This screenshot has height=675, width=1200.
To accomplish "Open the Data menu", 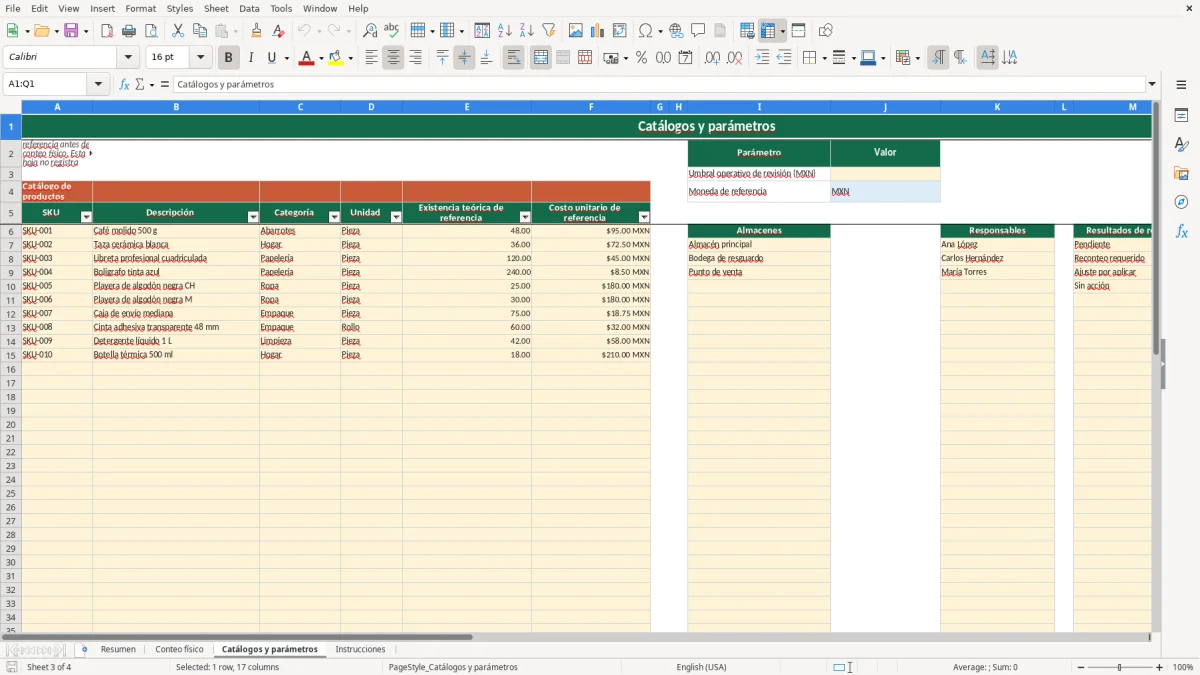I will pyautogui.click(x=249, y=8).
